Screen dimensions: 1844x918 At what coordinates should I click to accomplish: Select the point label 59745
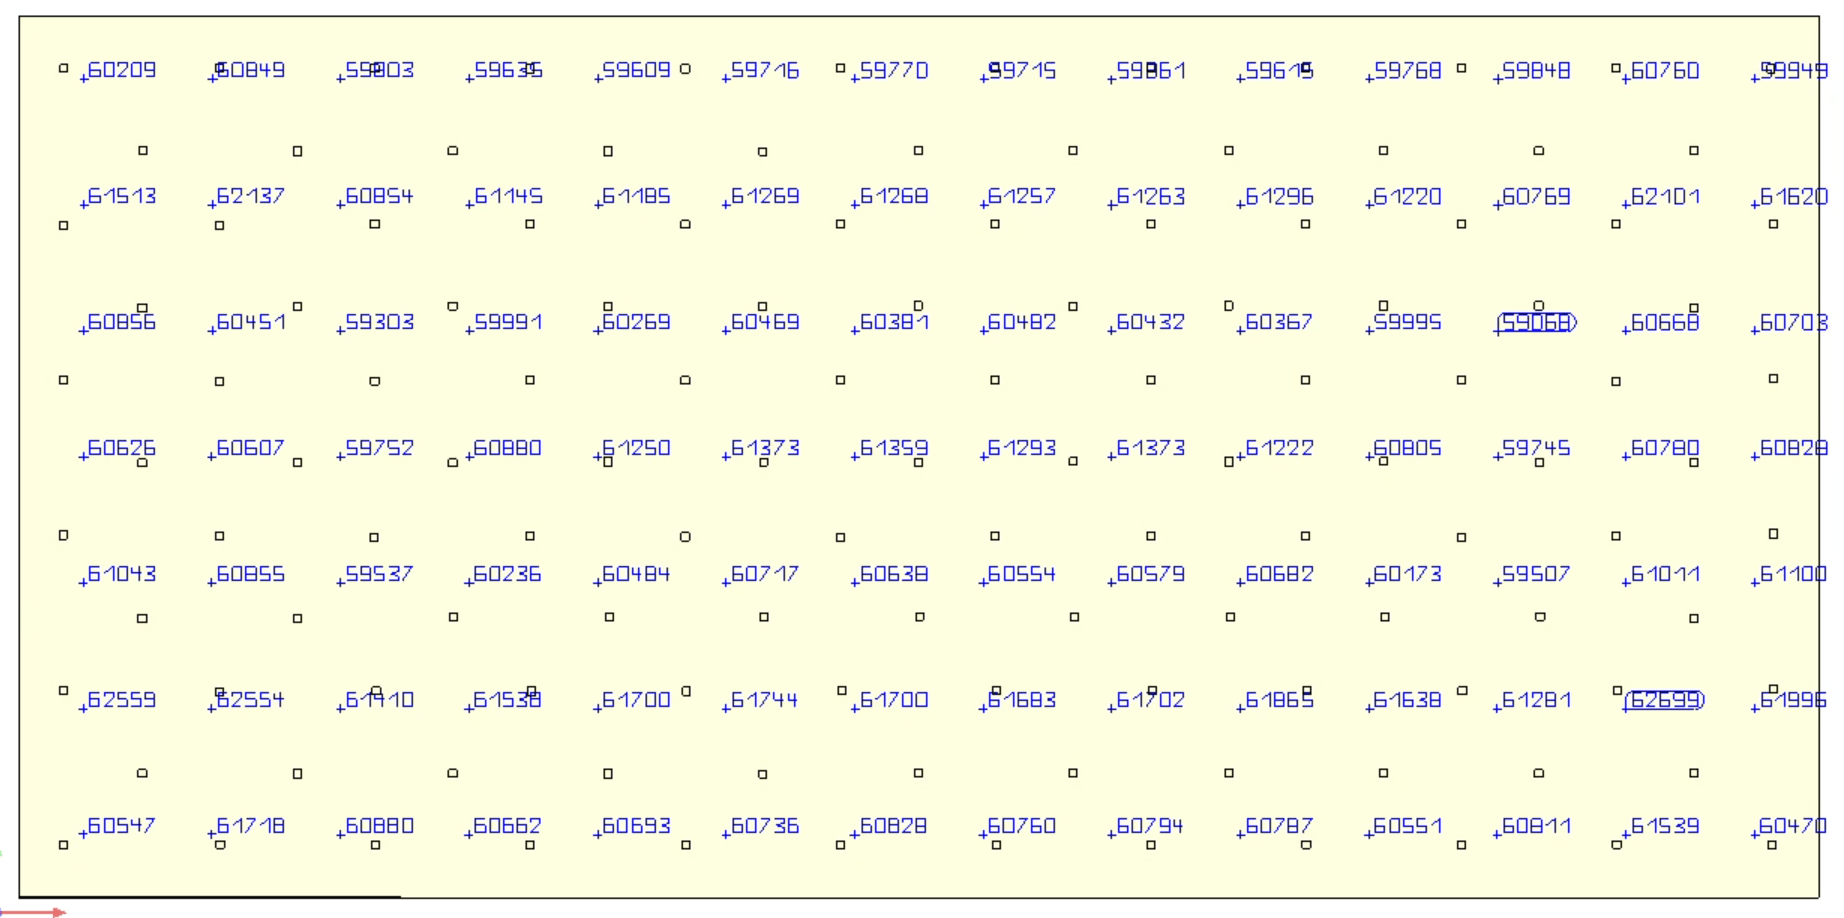point(1537,448)
